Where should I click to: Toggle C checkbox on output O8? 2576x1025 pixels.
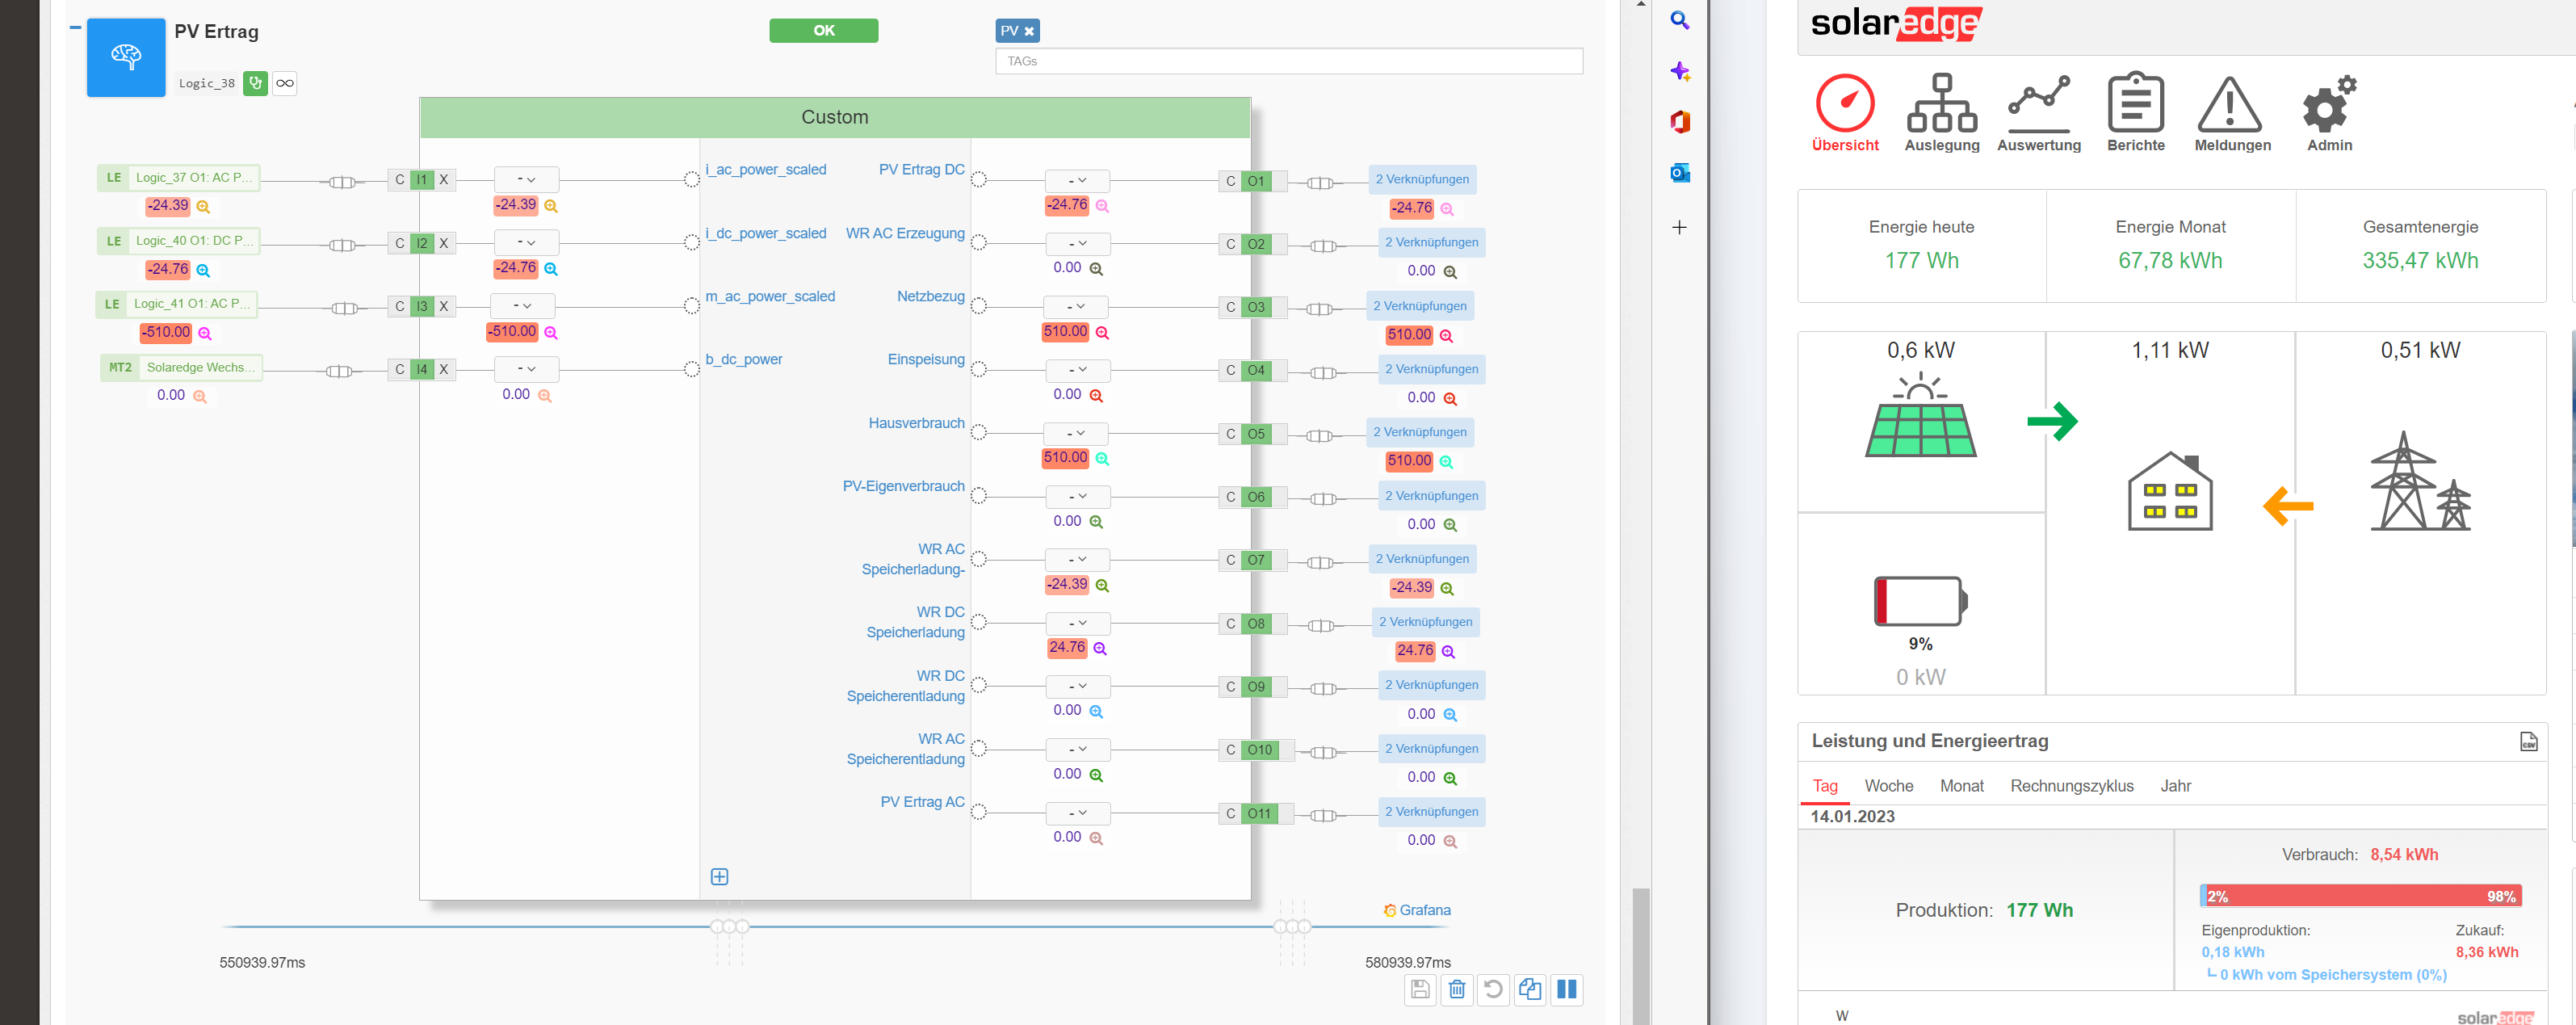1230,623
